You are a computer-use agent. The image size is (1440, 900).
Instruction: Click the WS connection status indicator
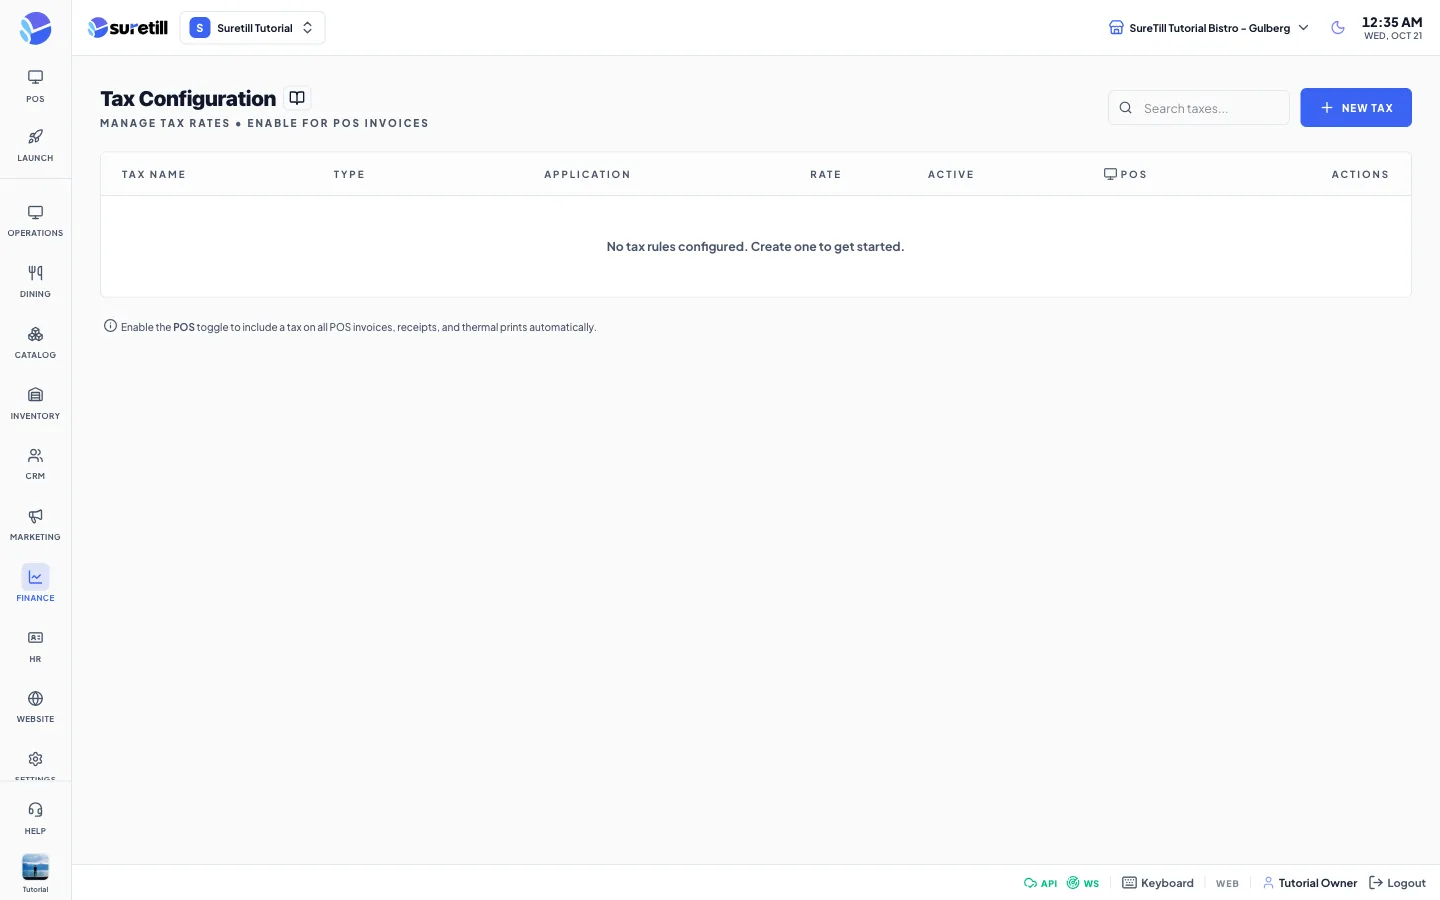pyautogui.click(x=1083, y=883)
